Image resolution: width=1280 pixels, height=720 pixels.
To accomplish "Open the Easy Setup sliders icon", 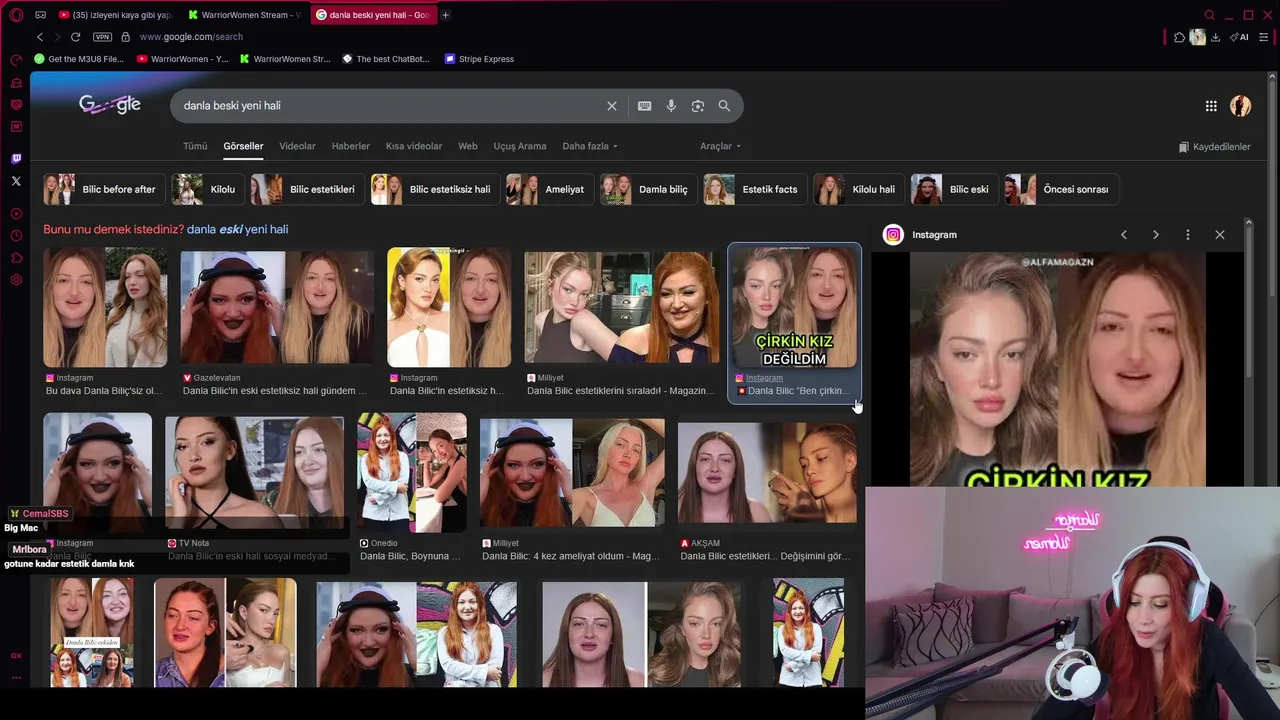I will 1264,37.
